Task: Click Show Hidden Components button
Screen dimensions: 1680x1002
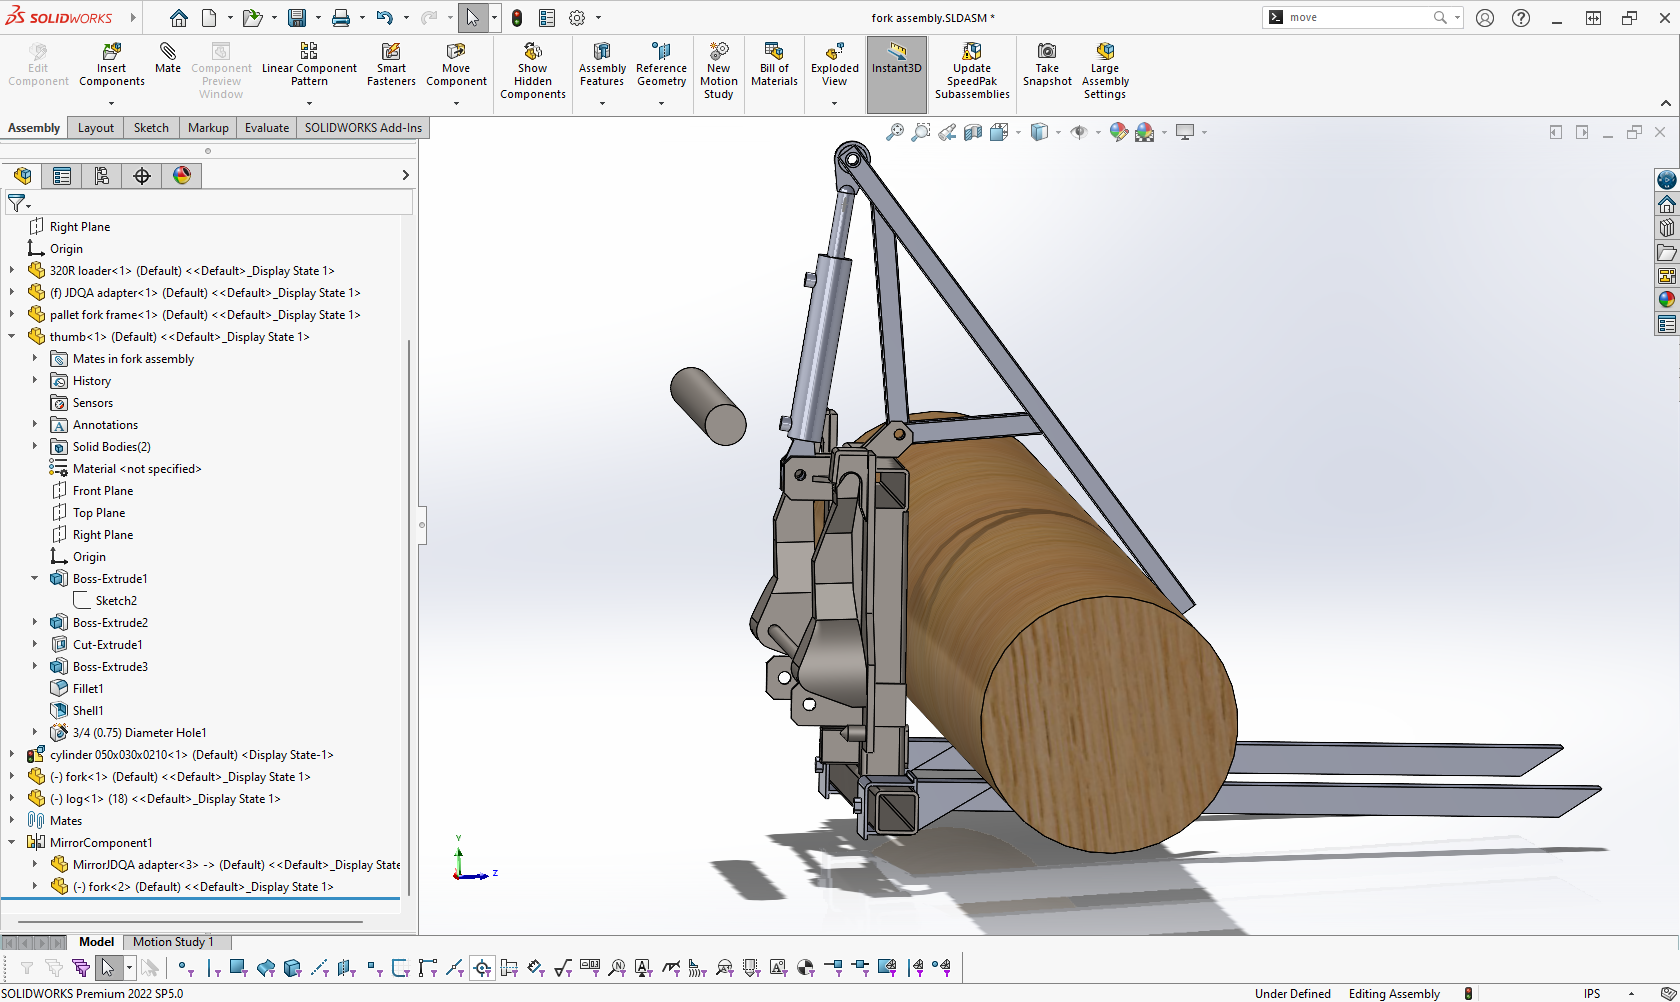Action: coord(533,52)
